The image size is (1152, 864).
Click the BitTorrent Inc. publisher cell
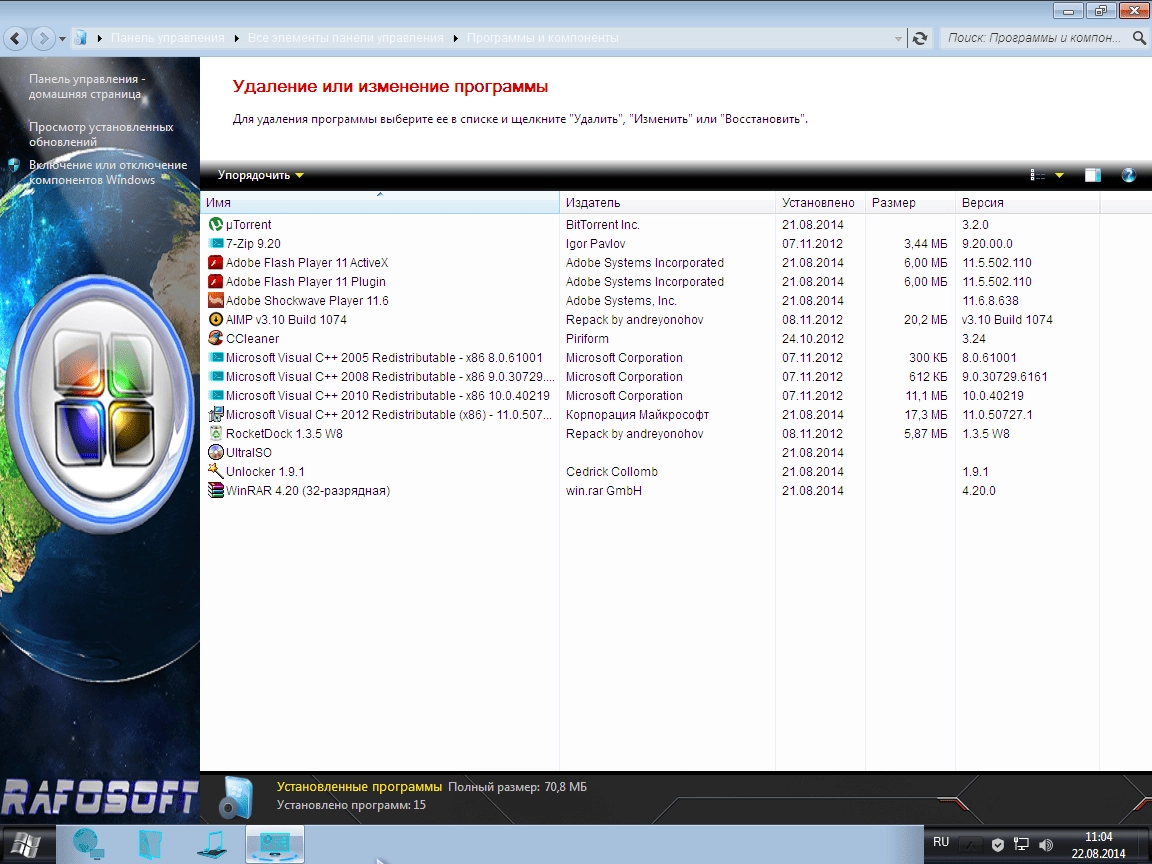tap(602, 225)
